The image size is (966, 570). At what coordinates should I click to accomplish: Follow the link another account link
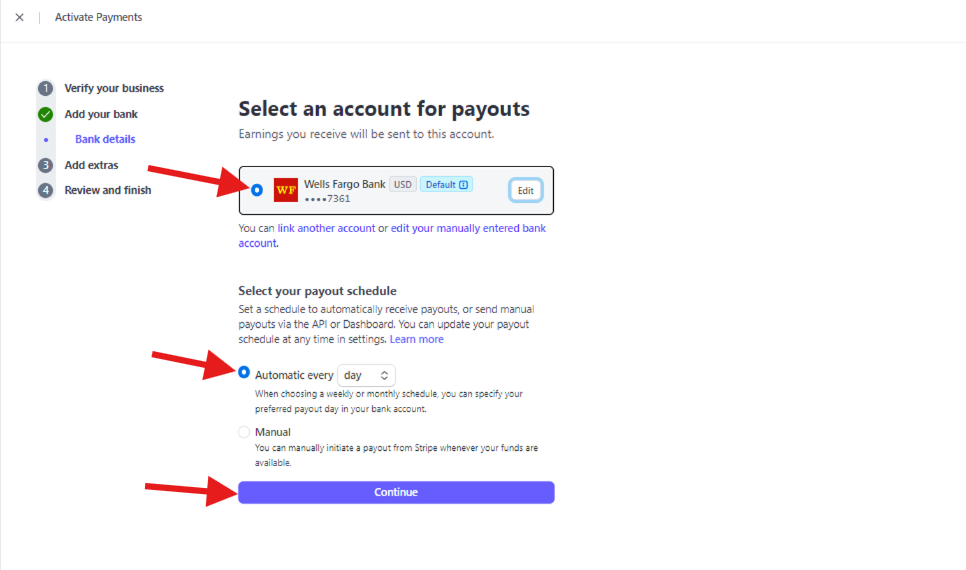[x=326, y=228]
